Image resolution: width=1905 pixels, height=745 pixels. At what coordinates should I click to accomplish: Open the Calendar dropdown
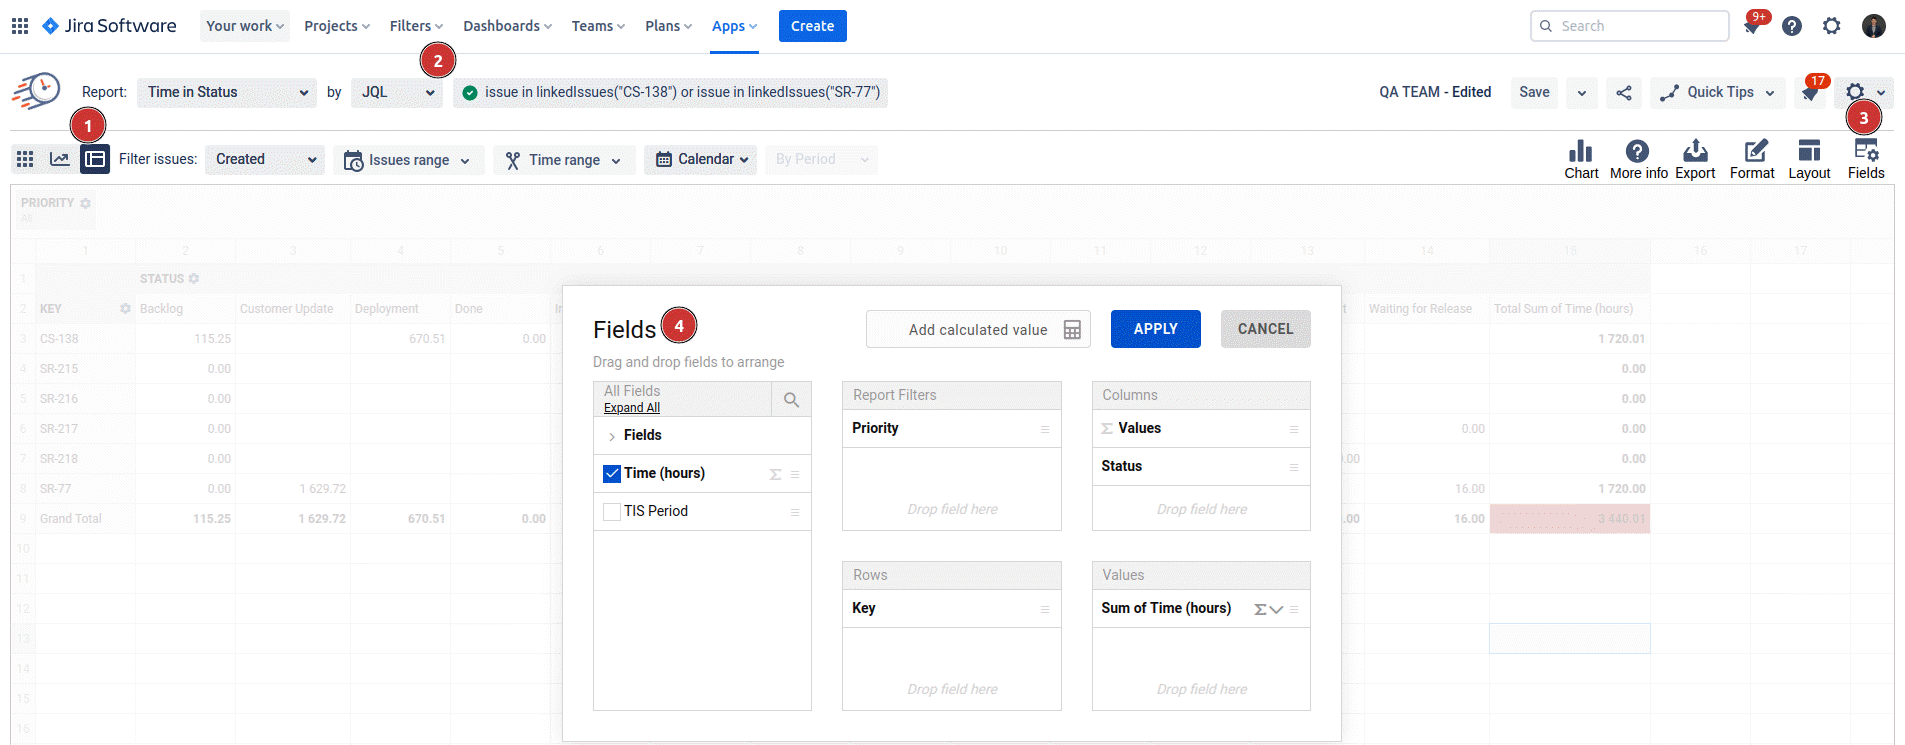pyautogui.click(x=704, y=160)
